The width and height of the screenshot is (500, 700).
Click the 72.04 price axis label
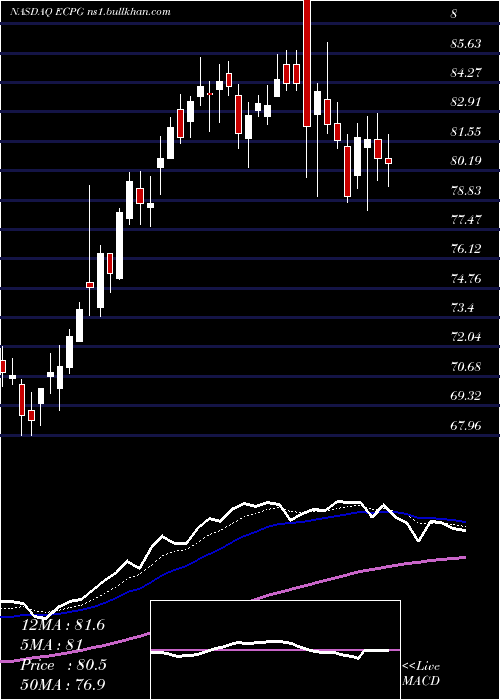[466, 337]
